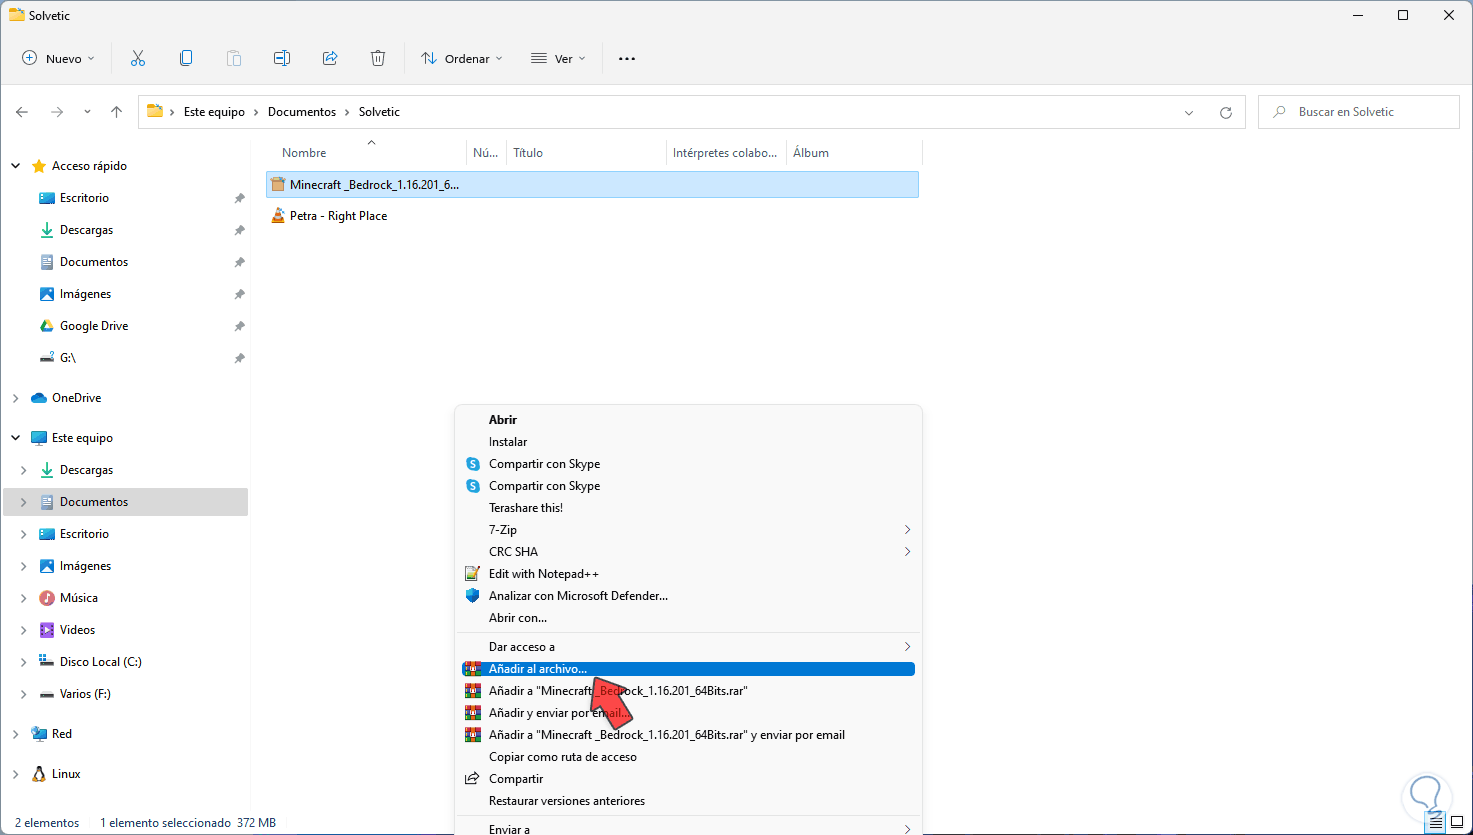
Task: Open the Enviar a submenu
Action: [686, 829]
